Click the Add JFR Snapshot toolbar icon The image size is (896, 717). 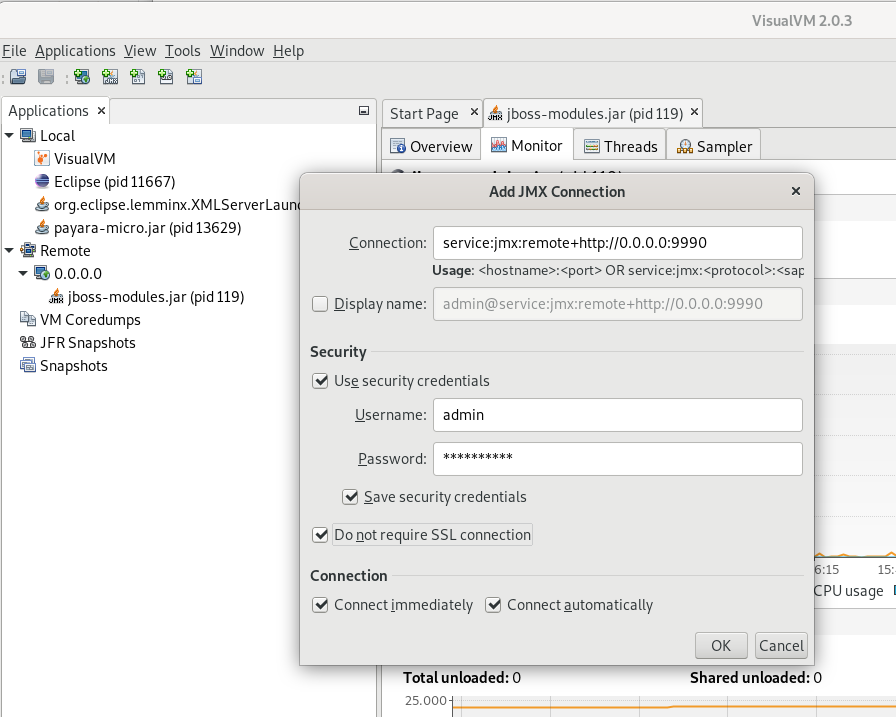tap(166, 77)
